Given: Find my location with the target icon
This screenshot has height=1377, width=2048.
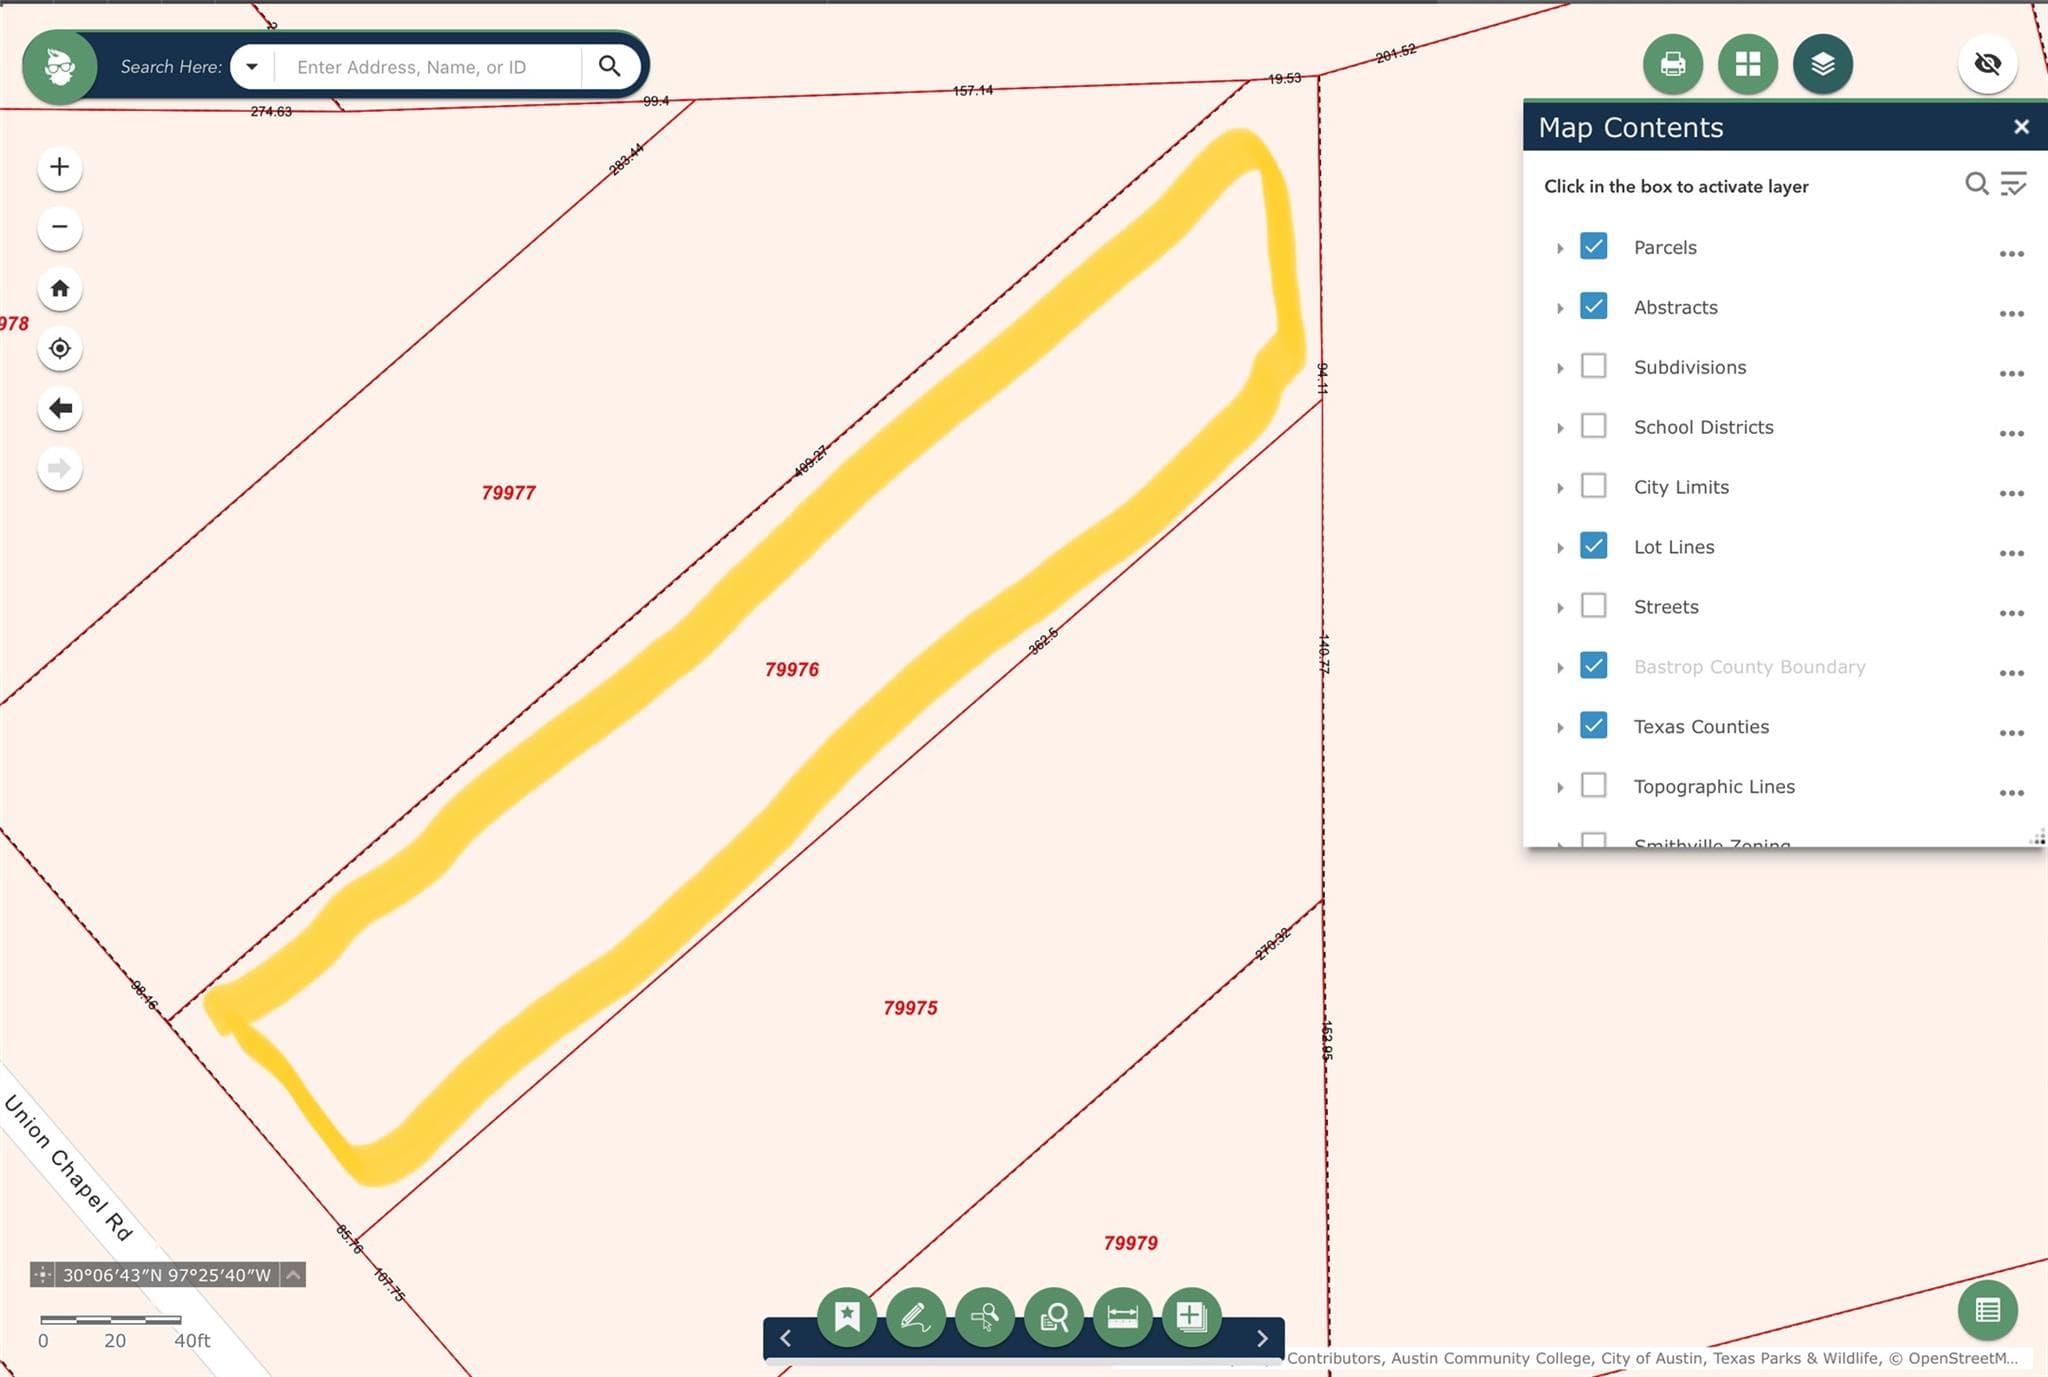Looking at the screenshot, I should tap(60, 348).
